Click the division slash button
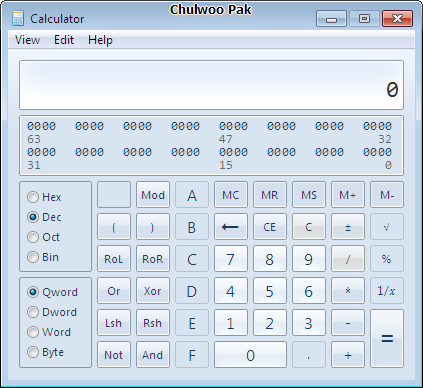Viewport: 423px width, 388px height. pyautogui.click(x=348, y=259)
